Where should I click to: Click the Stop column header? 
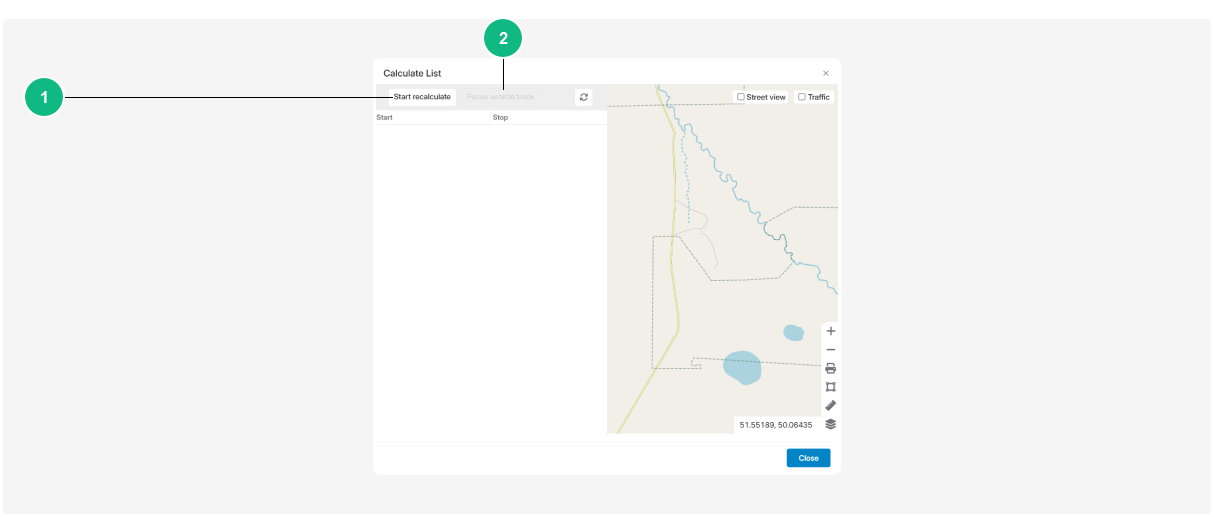click(x=500, y=118)
